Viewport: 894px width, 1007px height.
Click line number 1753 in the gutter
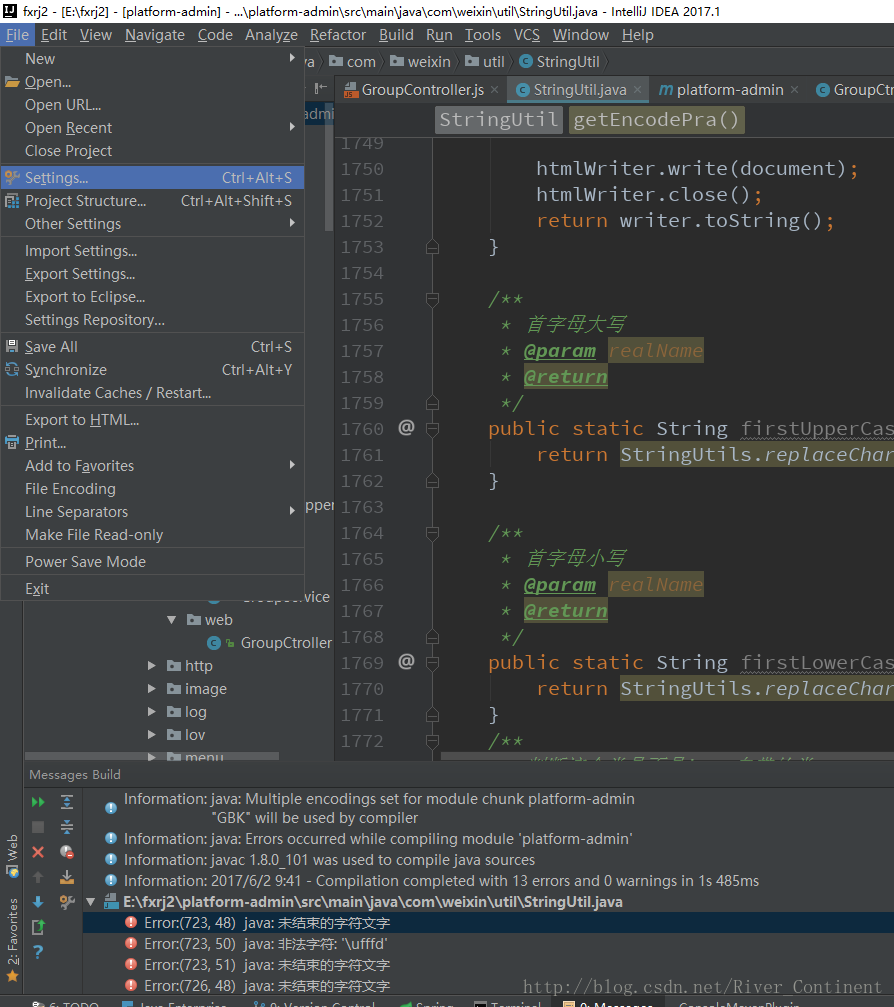coord(362,247)
